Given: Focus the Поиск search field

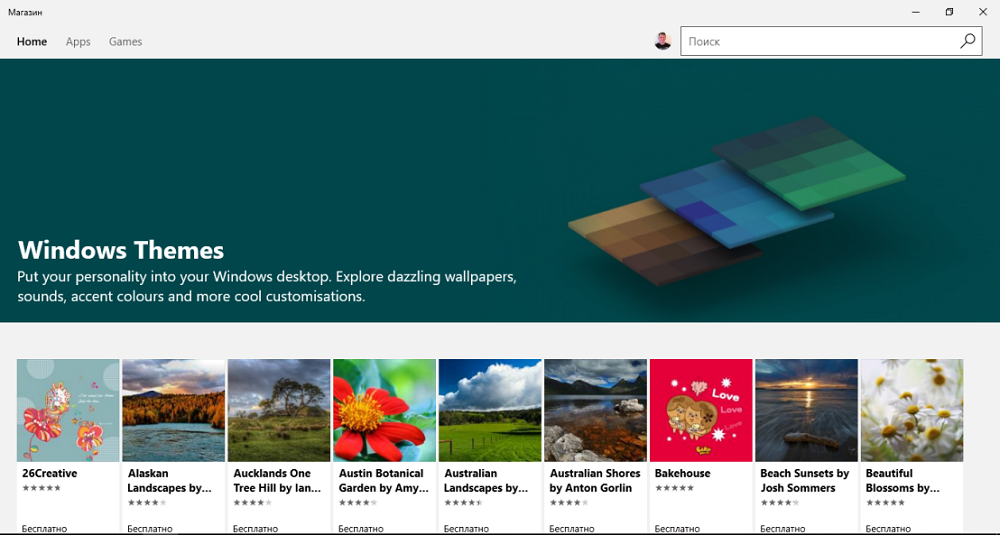Looking at the screenshot, I should point(831,41).
